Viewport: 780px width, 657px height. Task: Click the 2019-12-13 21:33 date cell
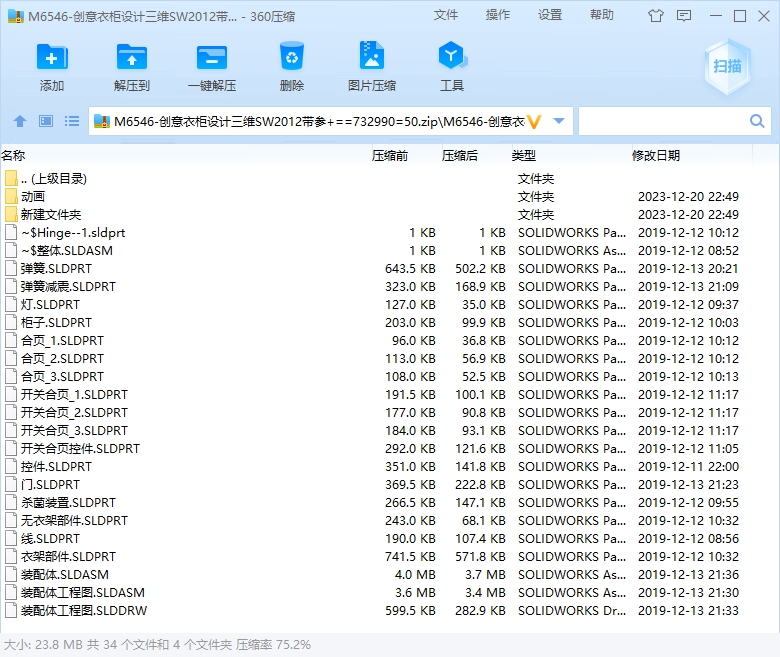click(688, 610)
